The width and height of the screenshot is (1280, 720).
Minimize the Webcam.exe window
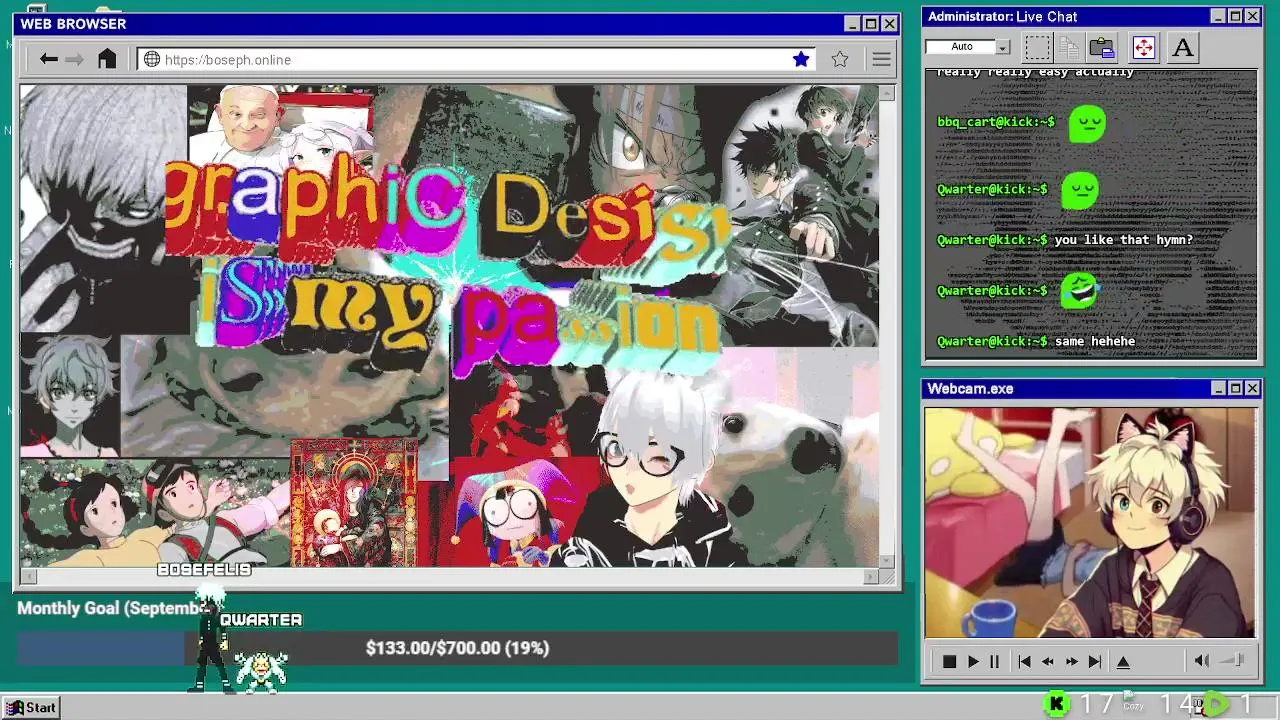(1218, 388)
